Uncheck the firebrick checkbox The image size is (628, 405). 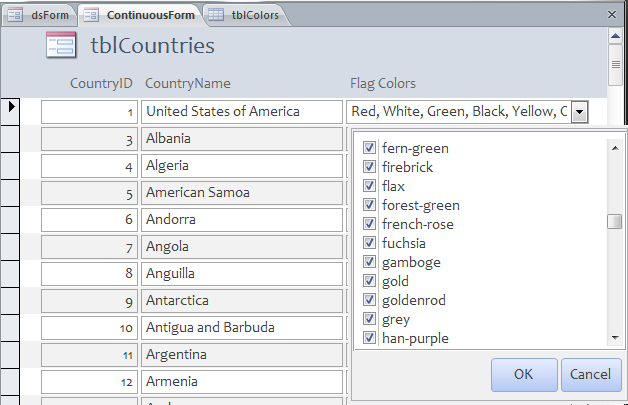(369, 166)
